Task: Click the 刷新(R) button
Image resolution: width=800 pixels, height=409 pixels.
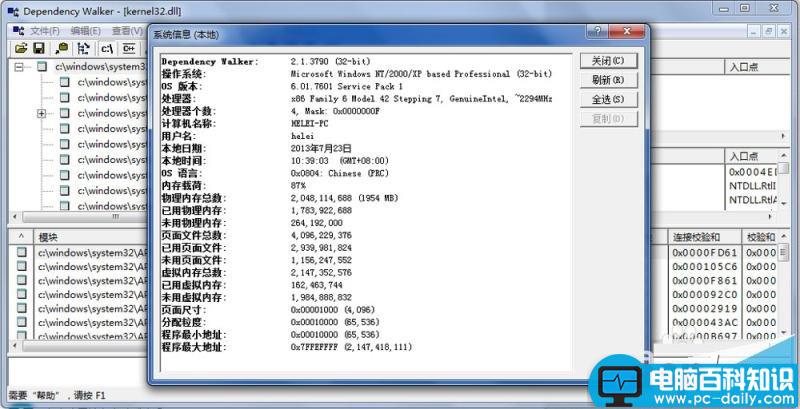Action: [x=607, y=80]
